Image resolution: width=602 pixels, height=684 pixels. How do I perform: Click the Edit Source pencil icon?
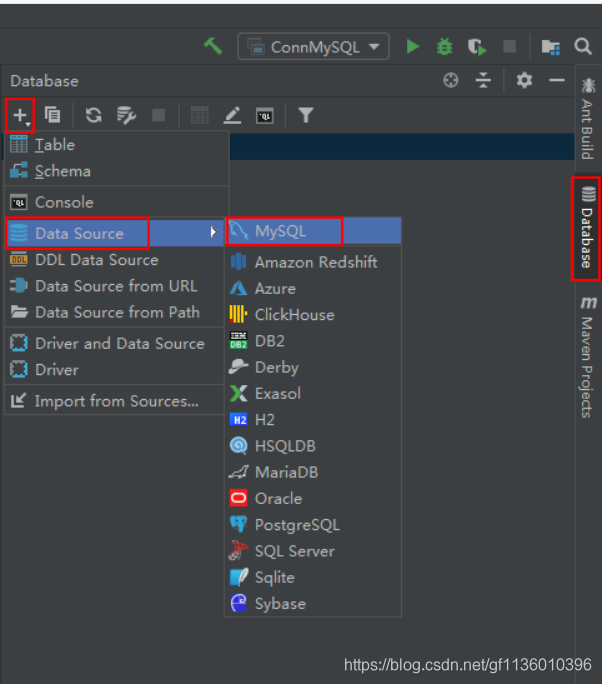point(232,115)
